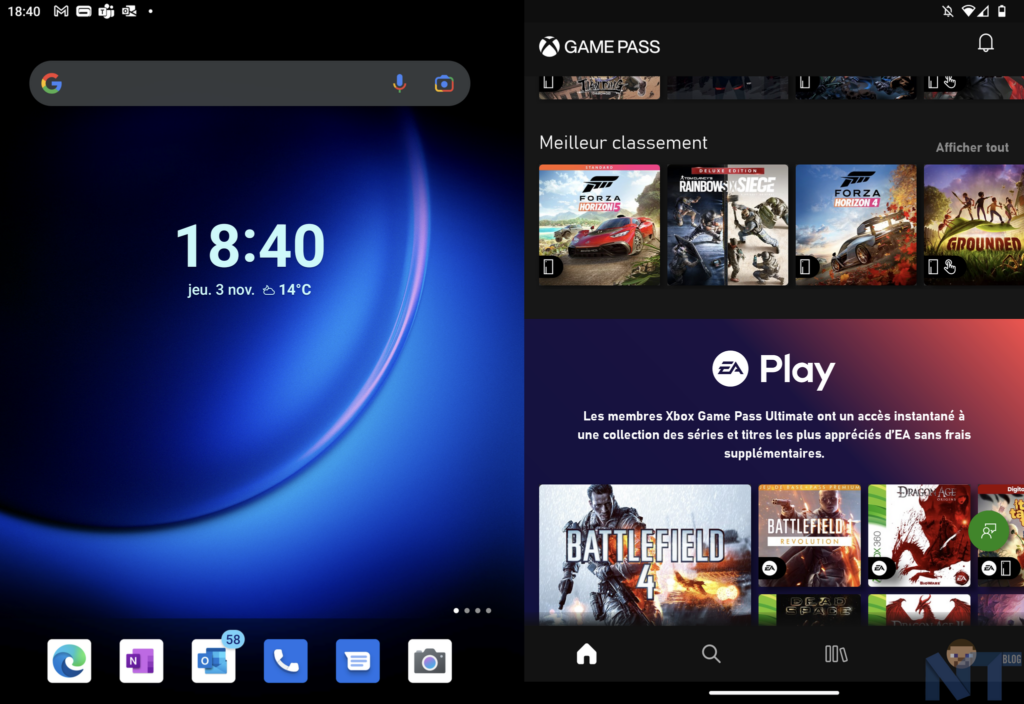The image size is (1024, 704).
Task: Open the Battlefield 4 large tile
Action: 645,554
